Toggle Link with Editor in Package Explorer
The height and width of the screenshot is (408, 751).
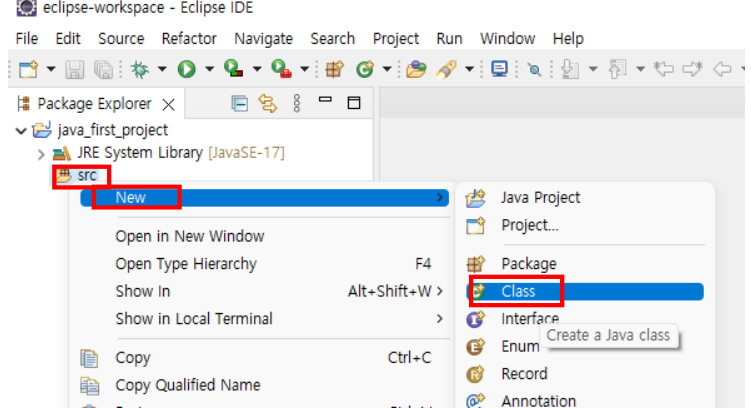pos(268,103)
